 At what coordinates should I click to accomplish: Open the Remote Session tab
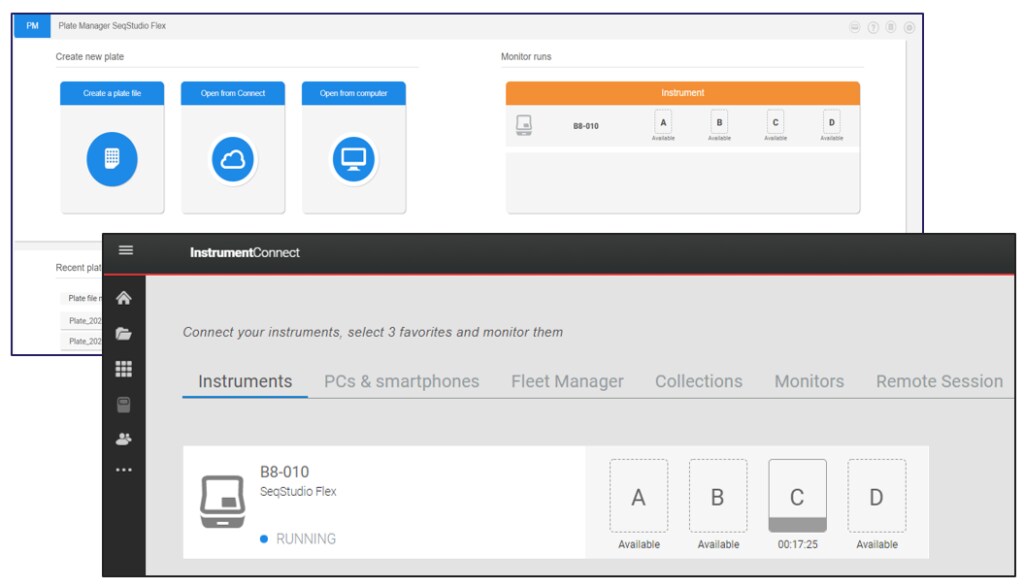[939, 382]
